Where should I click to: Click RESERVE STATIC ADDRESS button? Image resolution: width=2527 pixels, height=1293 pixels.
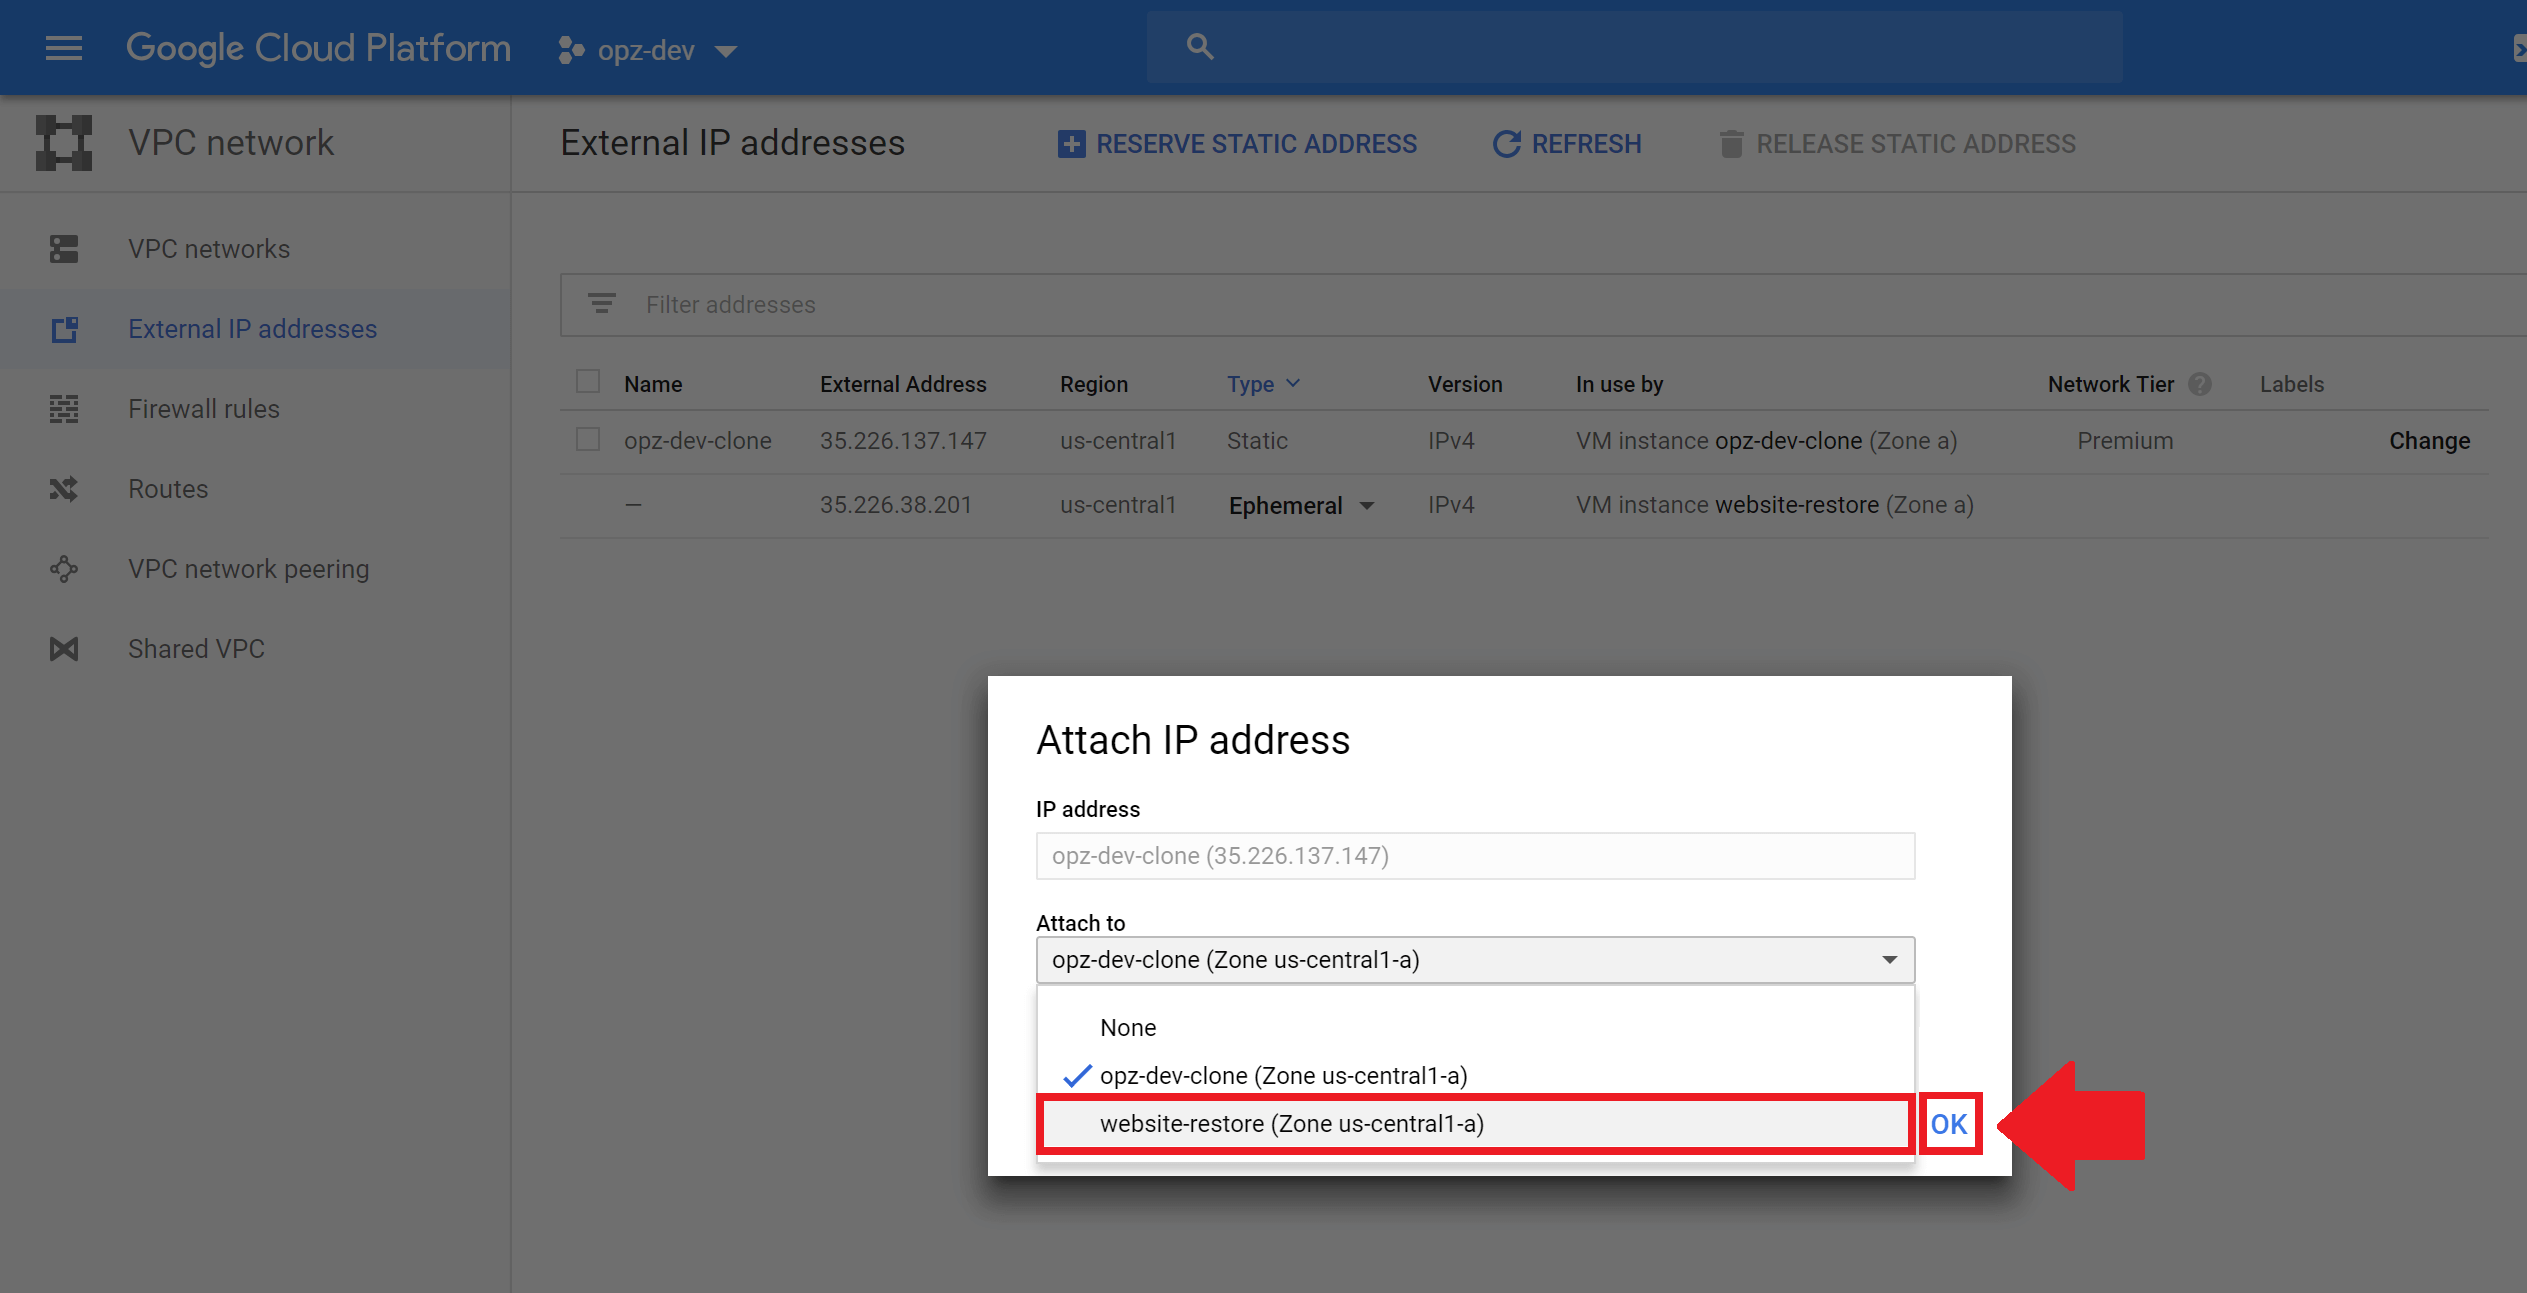click(x=1237, y=144)
